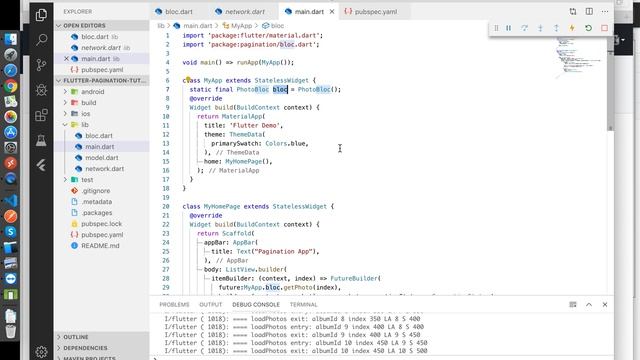The image size is (640, 360).
Task: Click Step Over in debug toolbar
Action: pos(524,28)
